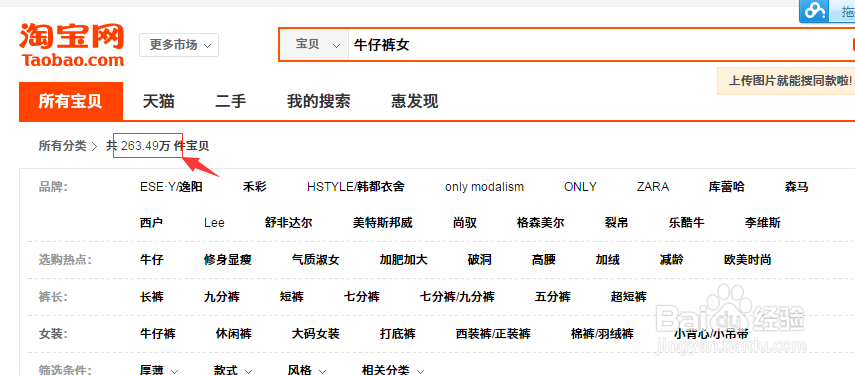Filter by brand 李维斯
The width and height of the screenshot is (855, 375).
(762, 223)
